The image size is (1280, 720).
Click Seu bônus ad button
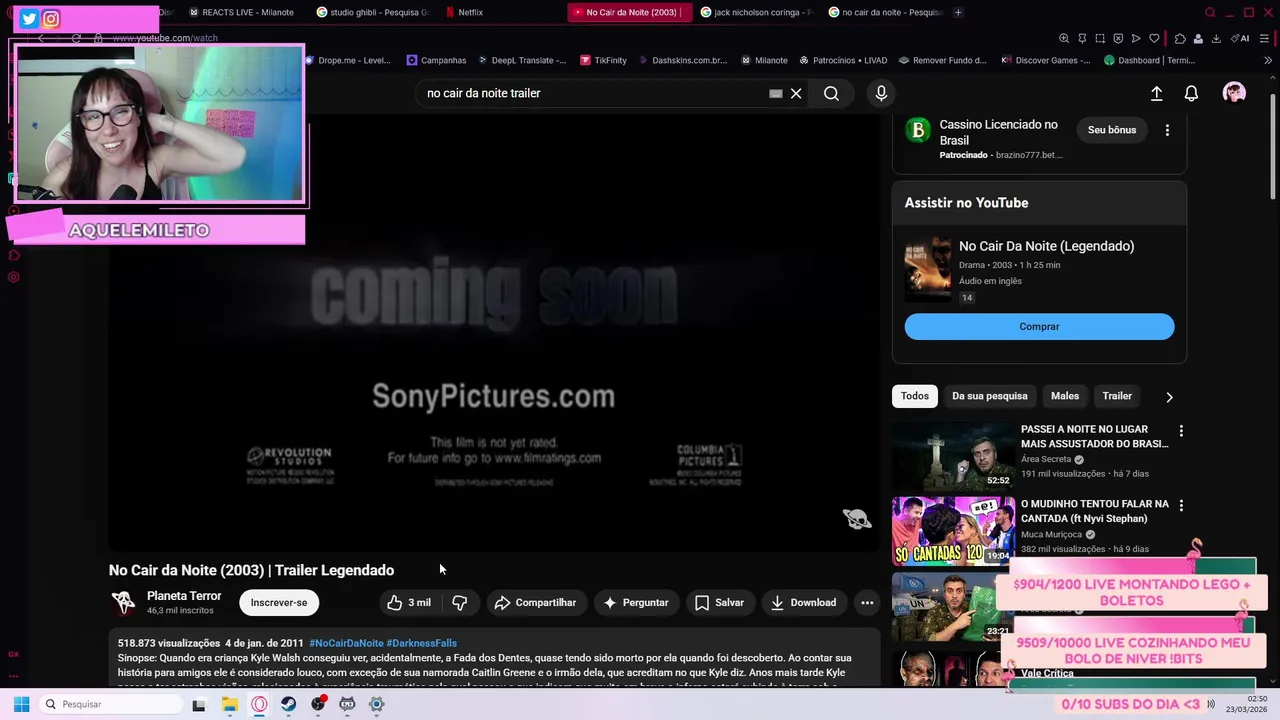tap(1112, 130)
